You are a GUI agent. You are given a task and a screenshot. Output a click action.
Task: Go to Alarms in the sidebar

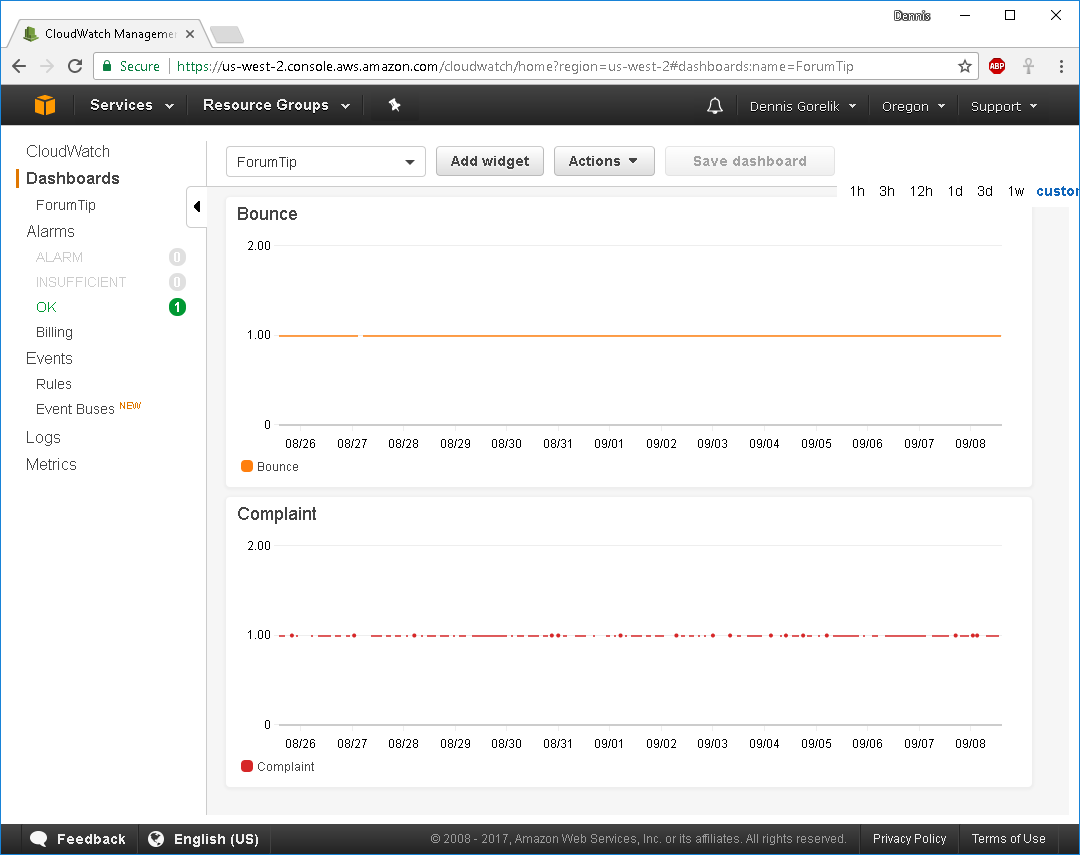pyautogui.click(x=50, y=231)
